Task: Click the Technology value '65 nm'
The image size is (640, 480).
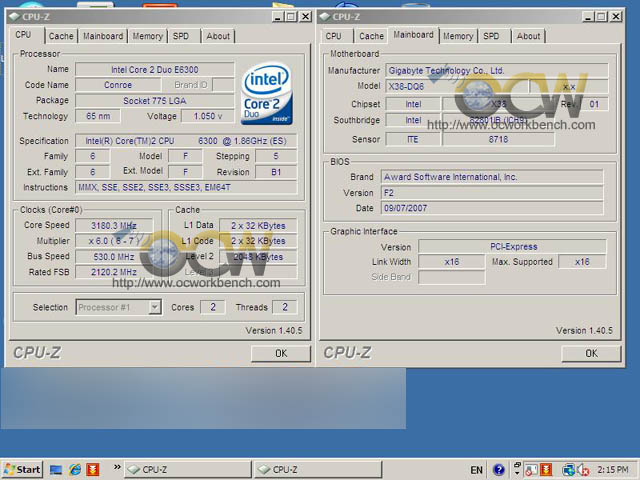Action: pyautogui.click(x=98, y=116)
